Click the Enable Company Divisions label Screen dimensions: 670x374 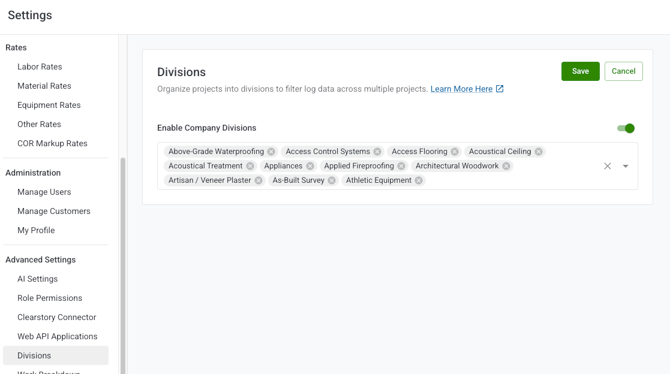coord(207,128)
